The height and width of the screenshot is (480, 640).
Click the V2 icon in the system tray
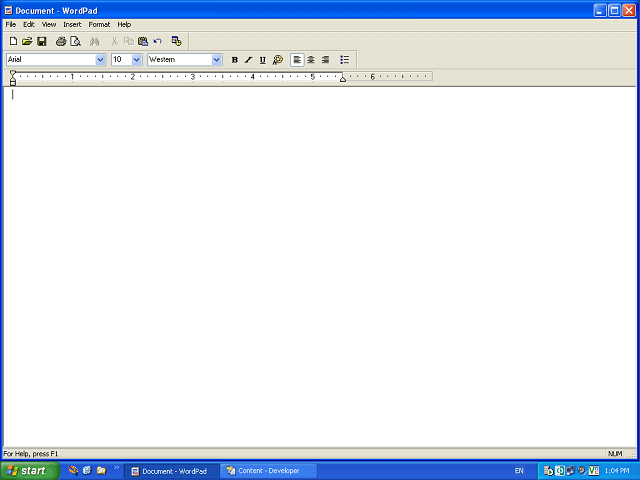(594, 471)
